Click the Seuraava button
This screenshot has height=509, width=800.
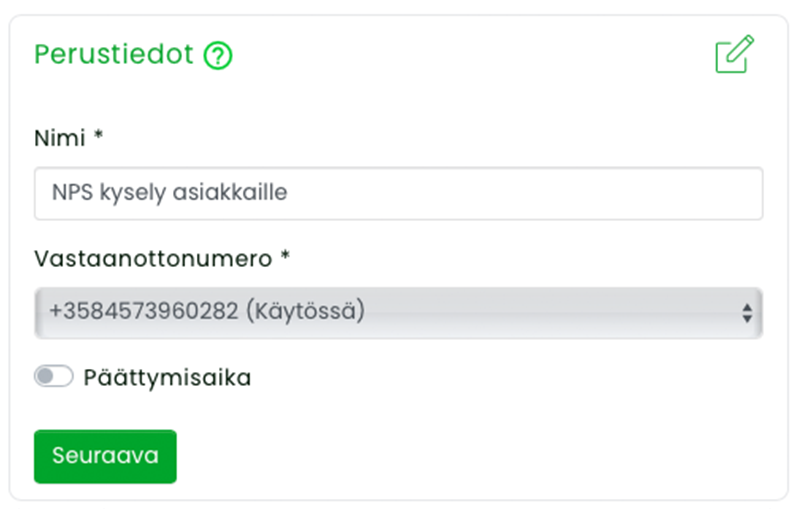tap(105, 456)
